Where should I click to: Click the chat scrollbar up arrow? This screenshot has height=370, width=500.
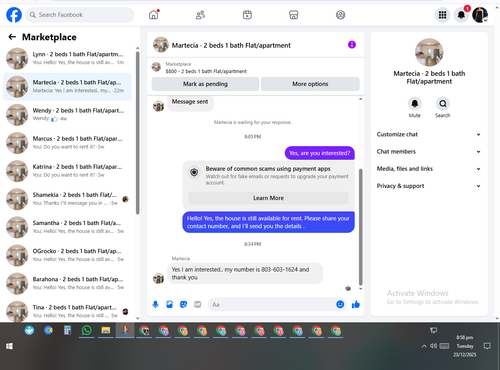[360, 99]
